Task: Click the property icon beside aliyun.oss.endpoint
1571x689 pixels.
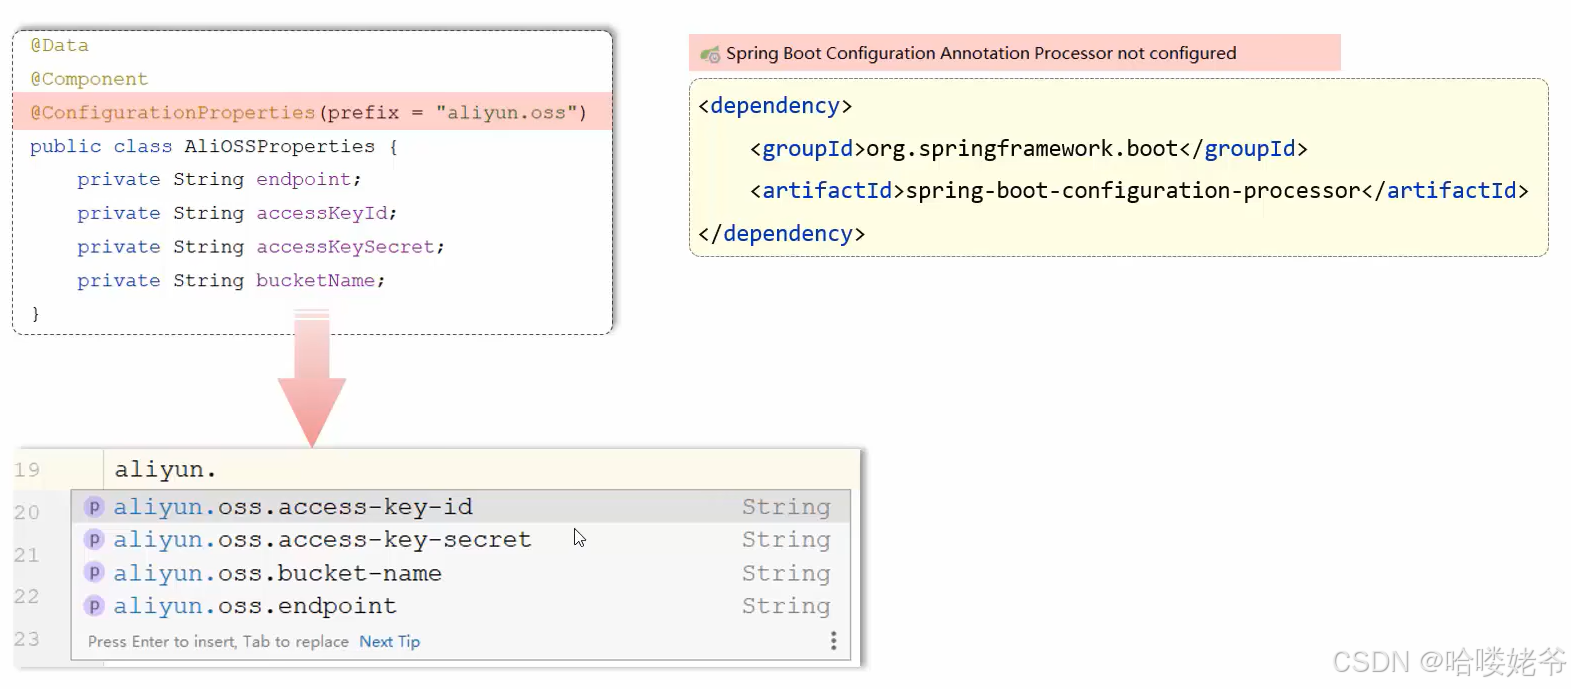Action: 94,606
